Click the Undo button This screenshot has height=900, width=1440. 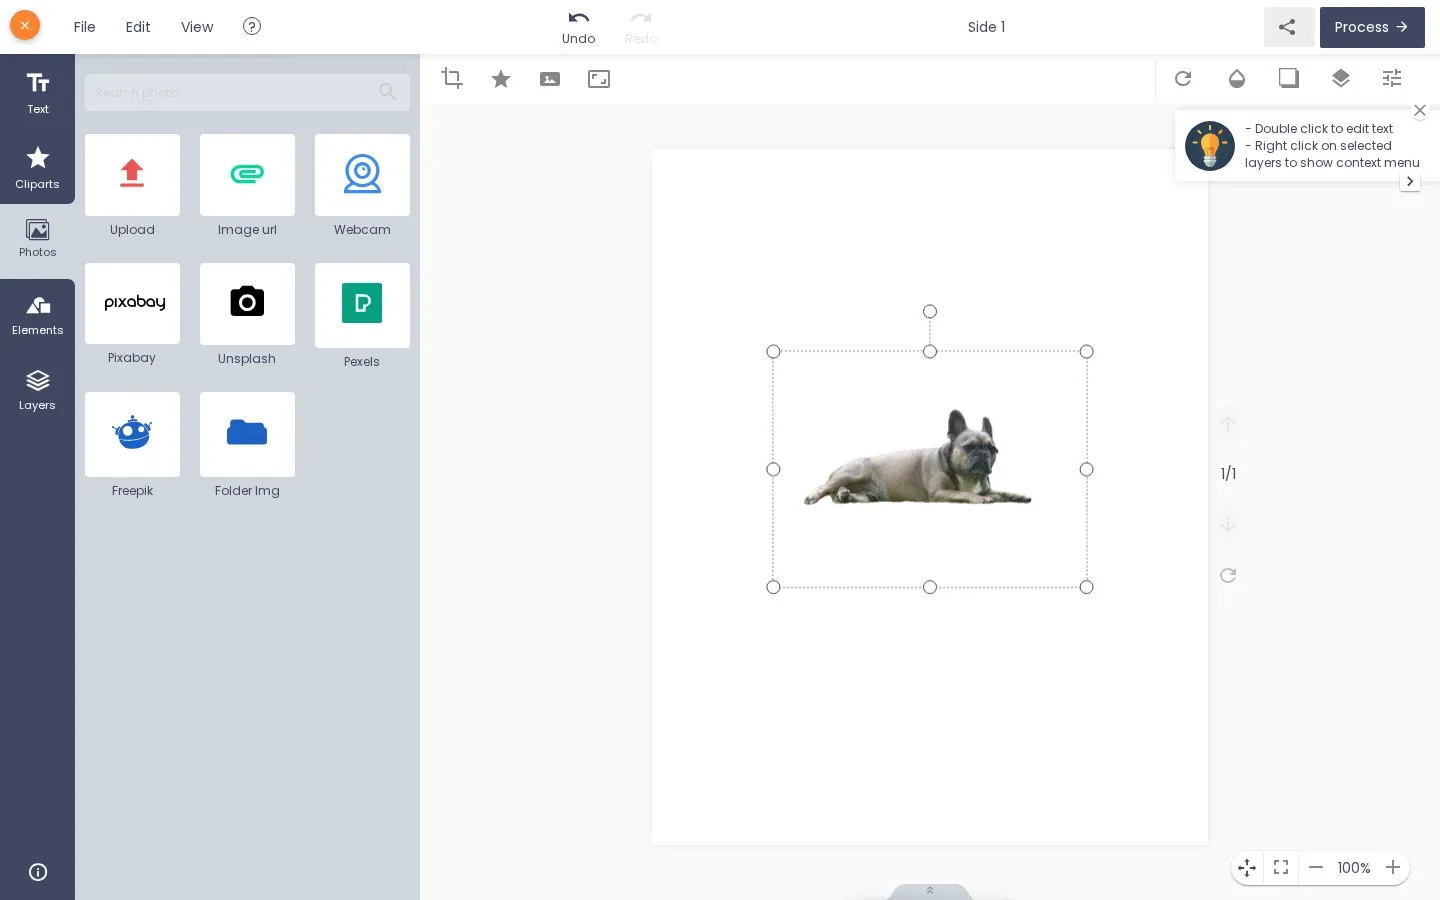(578, 27)
